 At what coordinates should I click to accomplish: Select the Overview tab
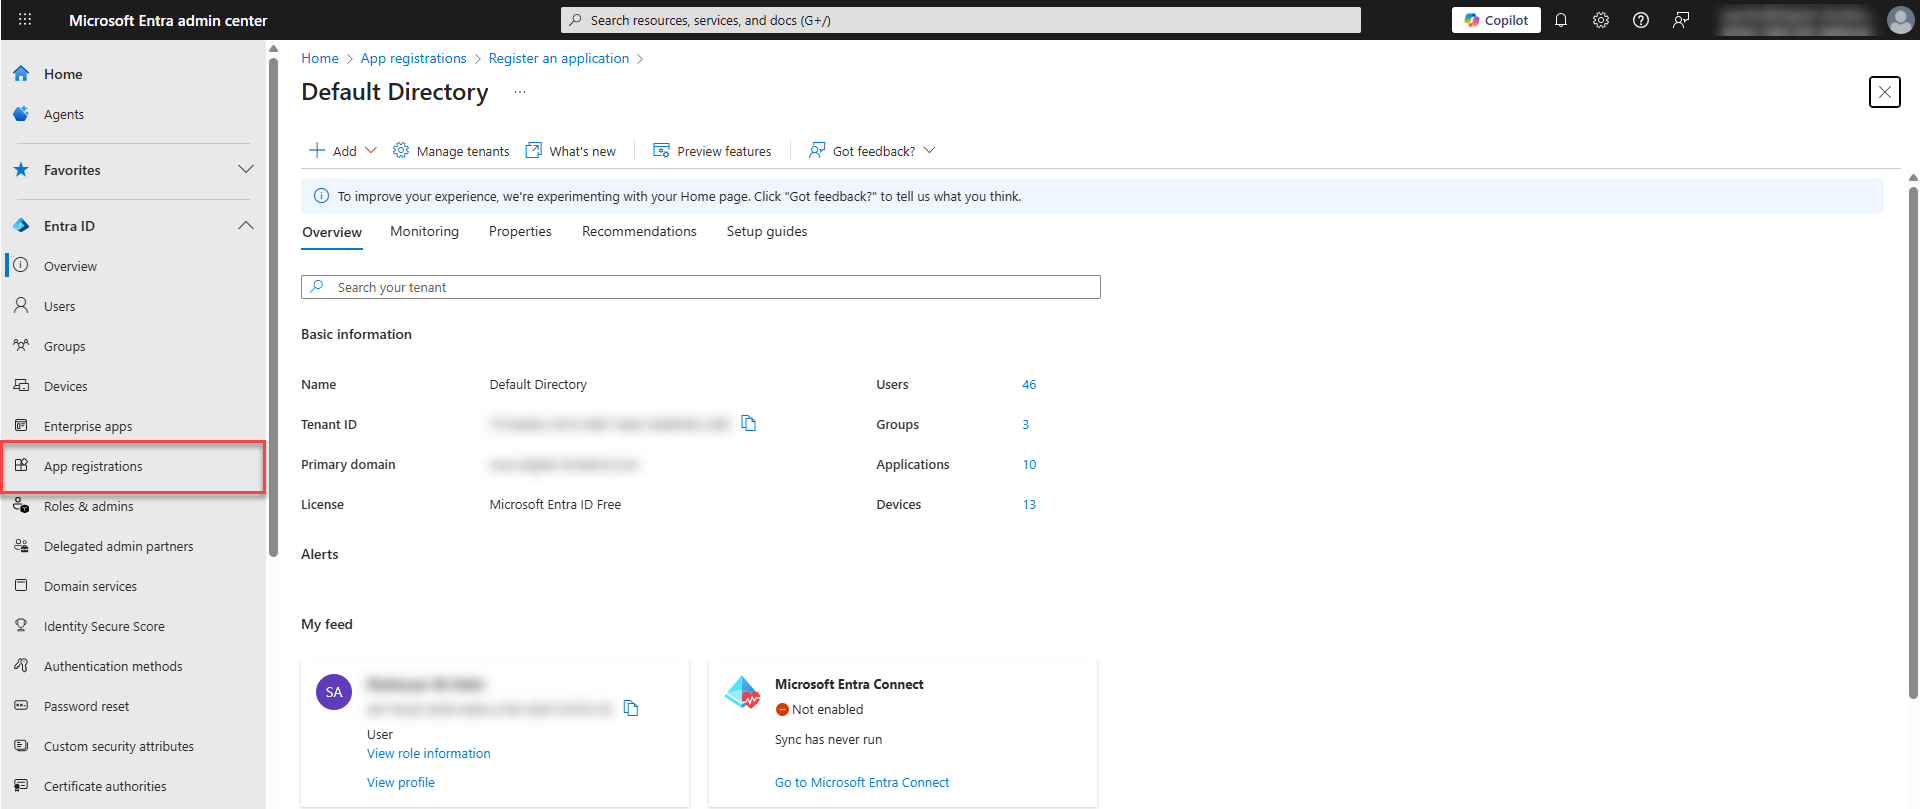[332, 233]
